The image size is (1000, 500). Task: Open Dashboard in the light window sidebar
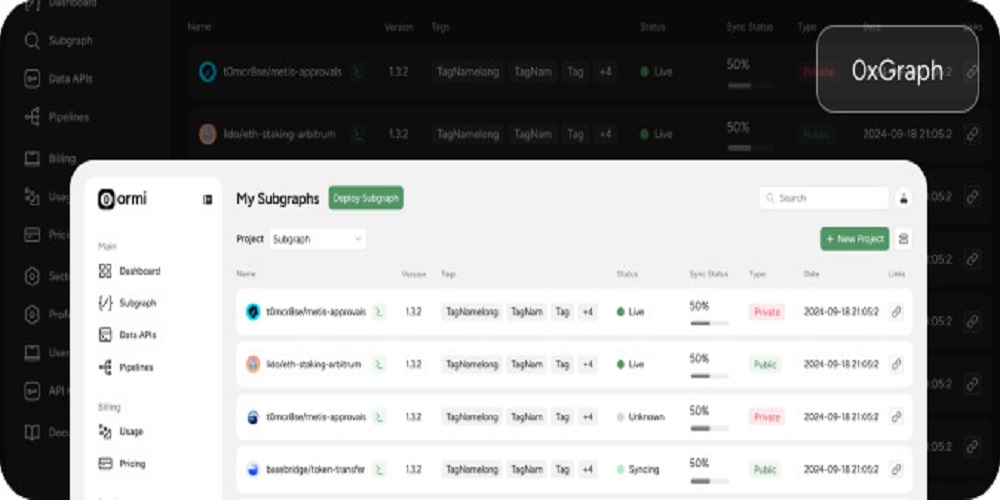point(130,271)
